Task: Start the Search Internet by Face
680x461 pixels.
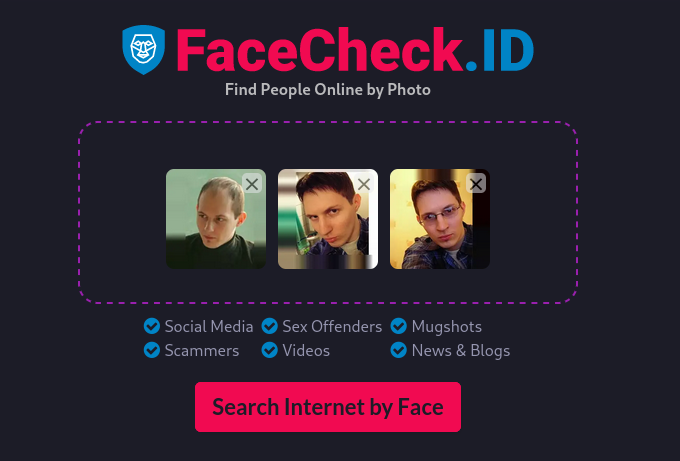Action: (x=328, y=407)
